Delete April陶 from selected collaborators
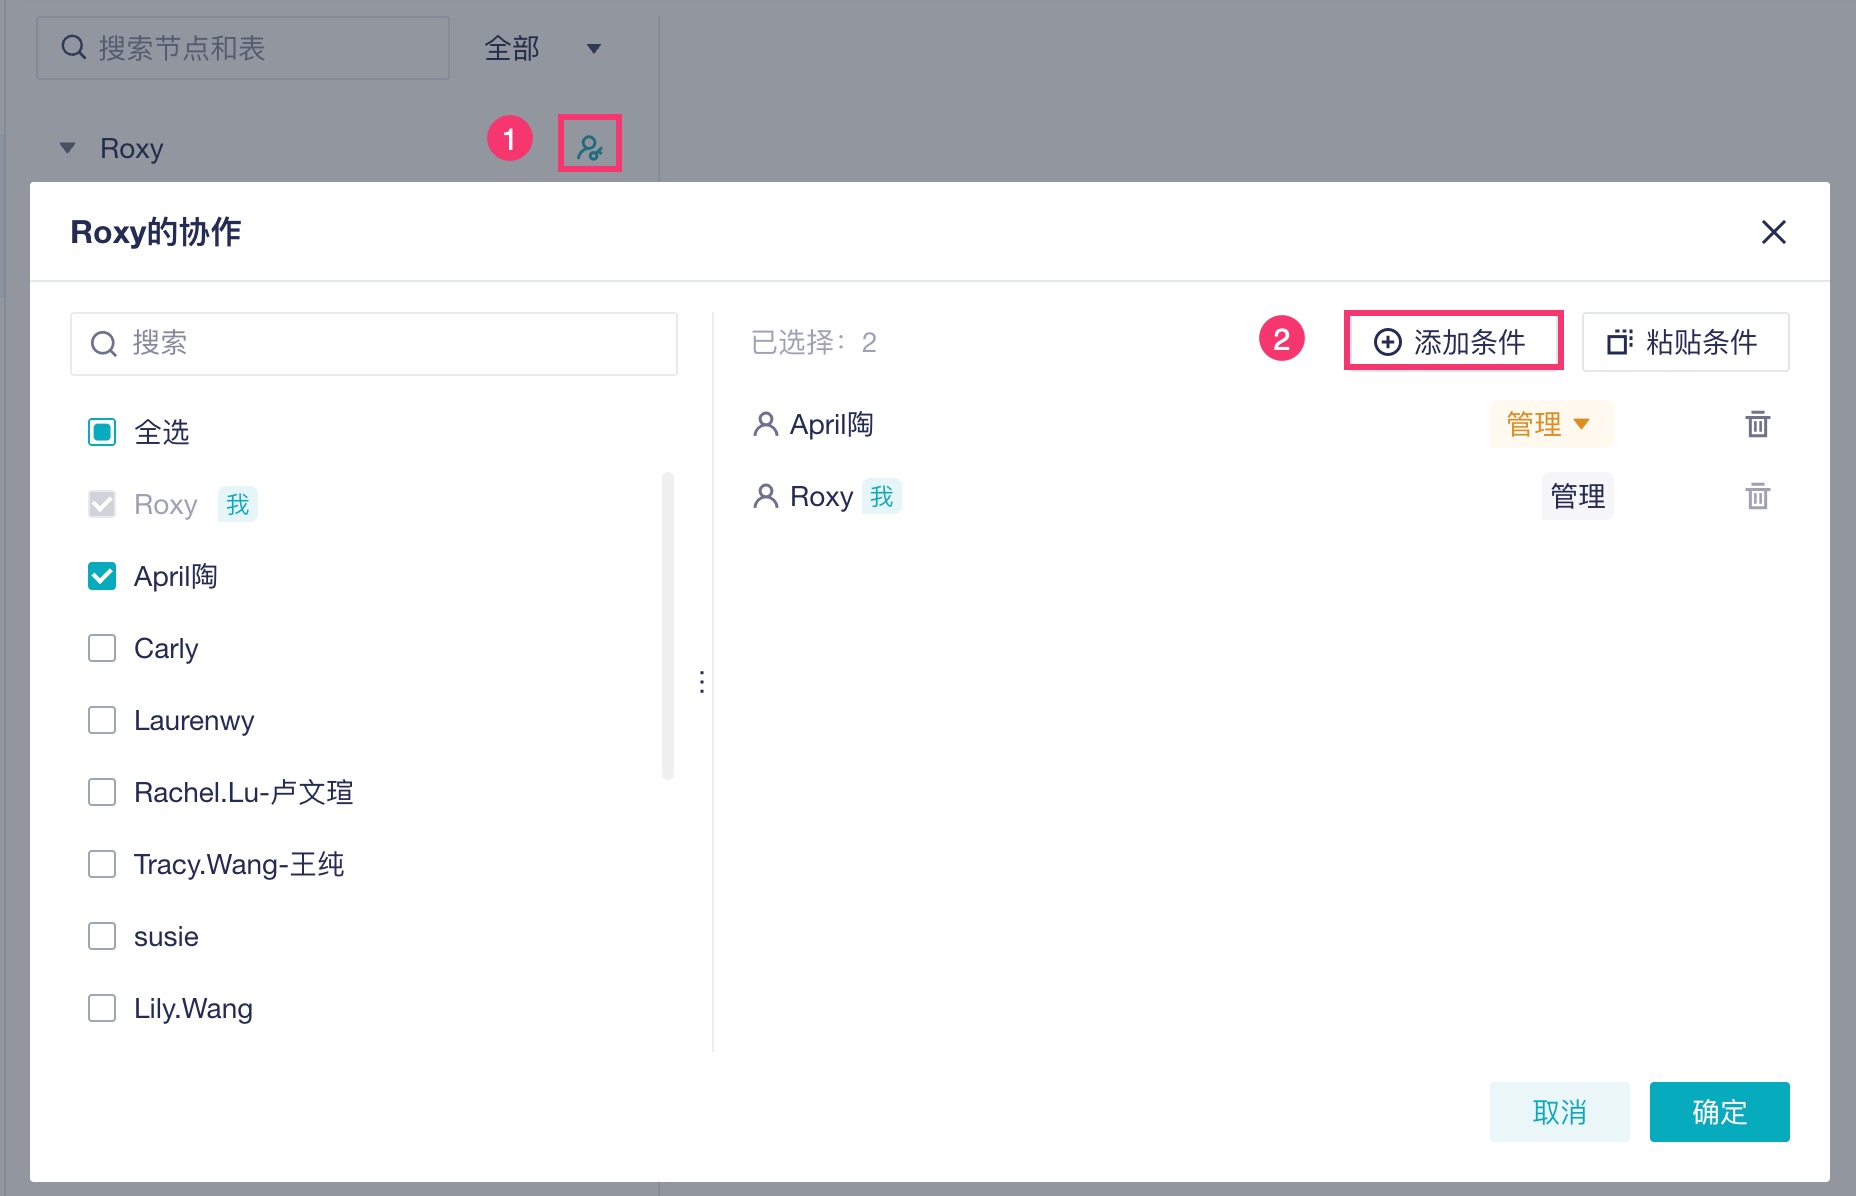 coord(1757,424)
